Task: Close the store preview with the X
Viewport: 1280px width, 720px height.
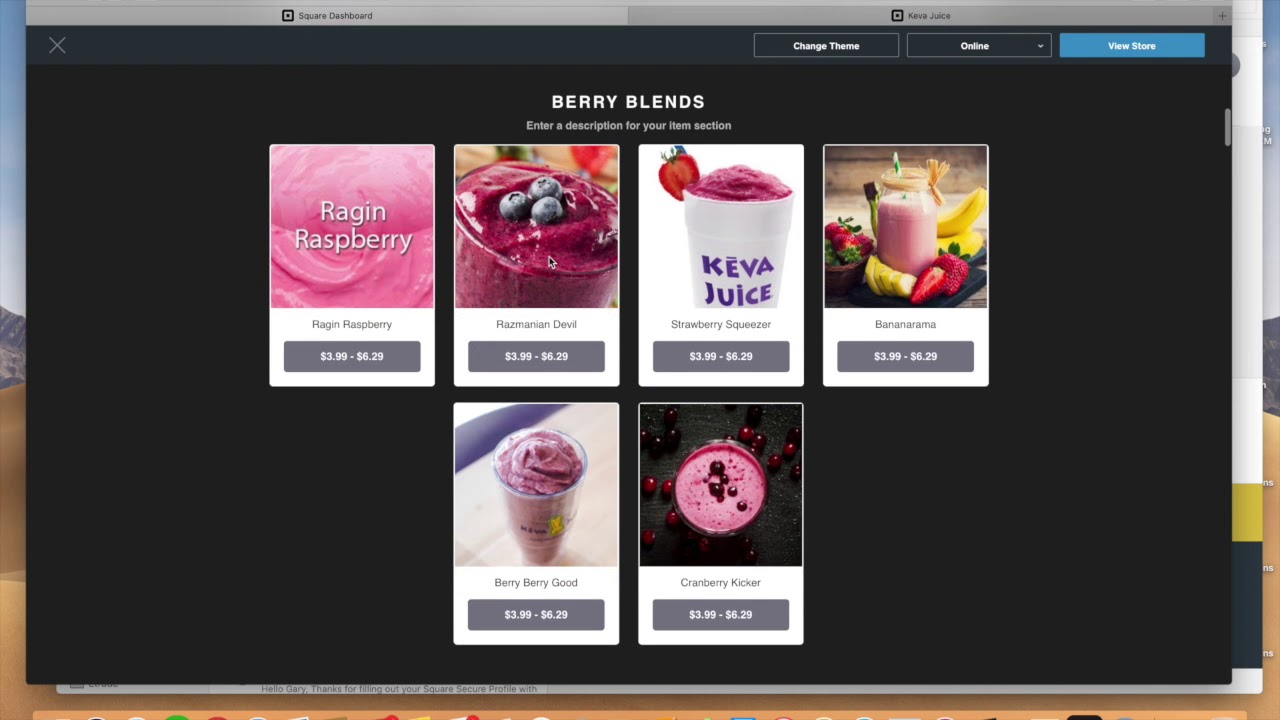Action: tap(57, 45)
